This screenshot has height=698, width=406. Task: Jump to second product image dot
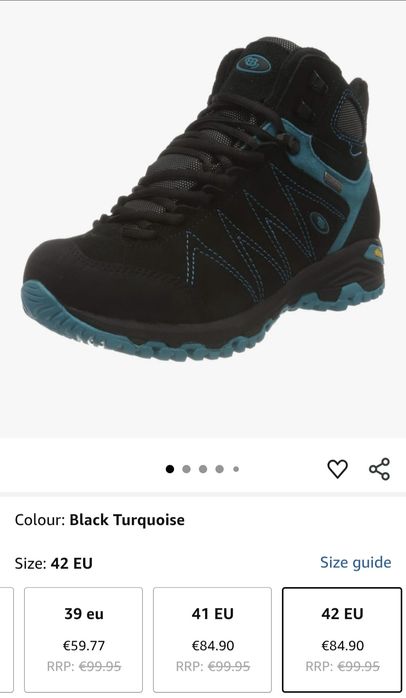pyautogui.click(x=187, y=469)
